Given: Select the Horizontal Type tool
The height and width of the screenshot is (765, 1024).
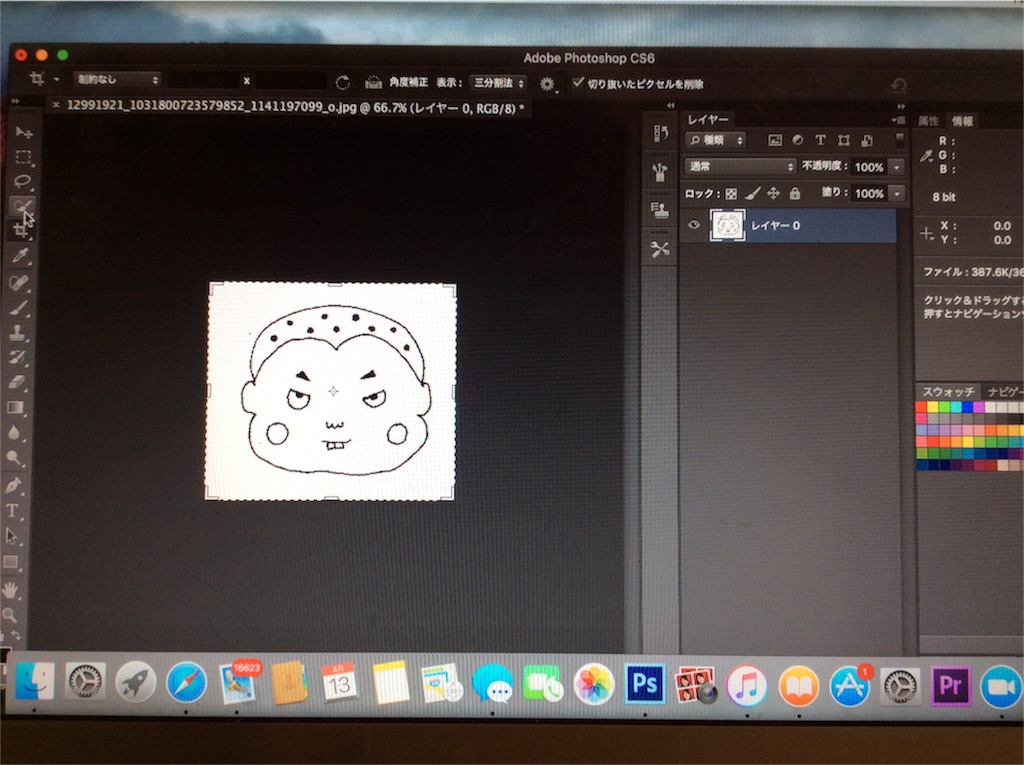Looking at the screenshot, I should (13, 510).
